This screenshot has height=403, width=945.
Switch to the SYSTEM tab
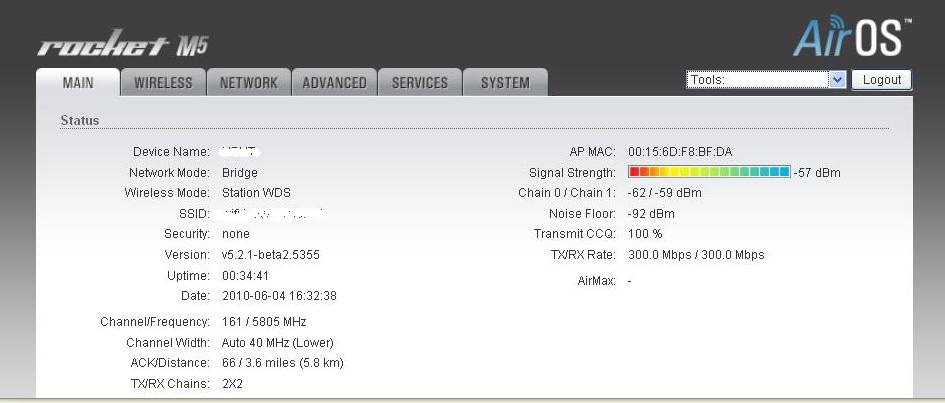point(505,83)
